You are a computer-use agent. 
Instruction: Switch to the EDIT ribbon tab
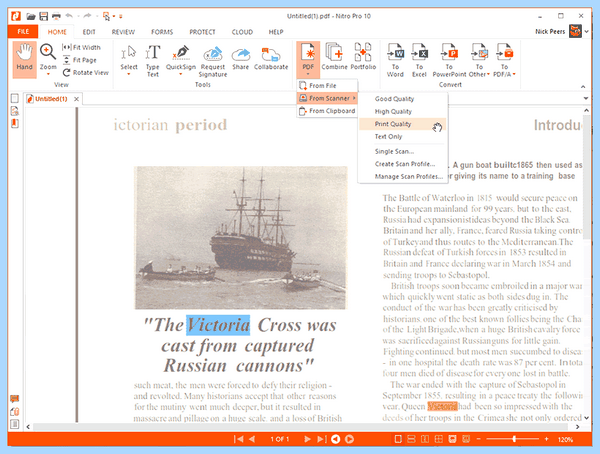[x=89, y=32]
